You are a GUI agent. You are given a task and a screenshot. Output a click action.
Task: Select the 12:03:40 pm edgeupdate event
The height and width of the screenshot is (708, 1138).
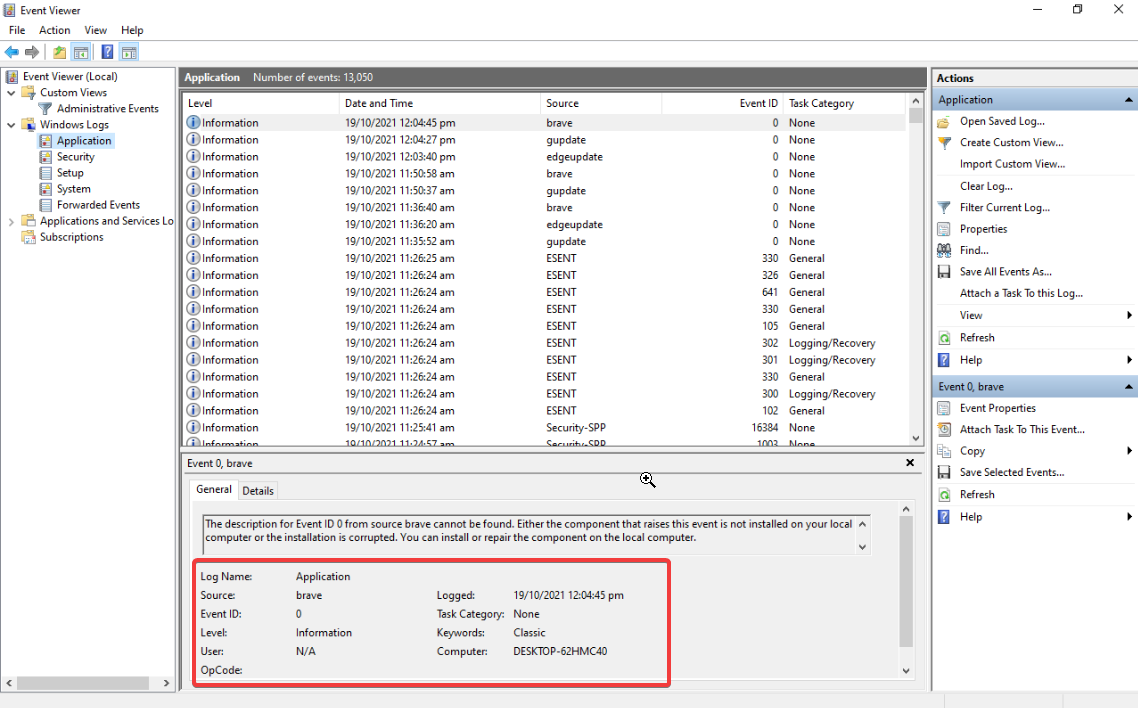click(x=544, y=157)
